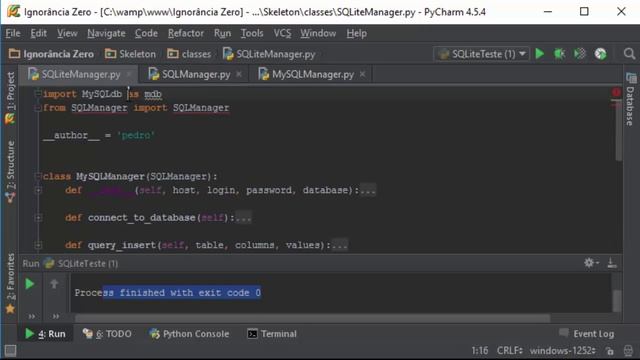
Task: Expand the __init__ method fold
Action: [x=38, y=190]
